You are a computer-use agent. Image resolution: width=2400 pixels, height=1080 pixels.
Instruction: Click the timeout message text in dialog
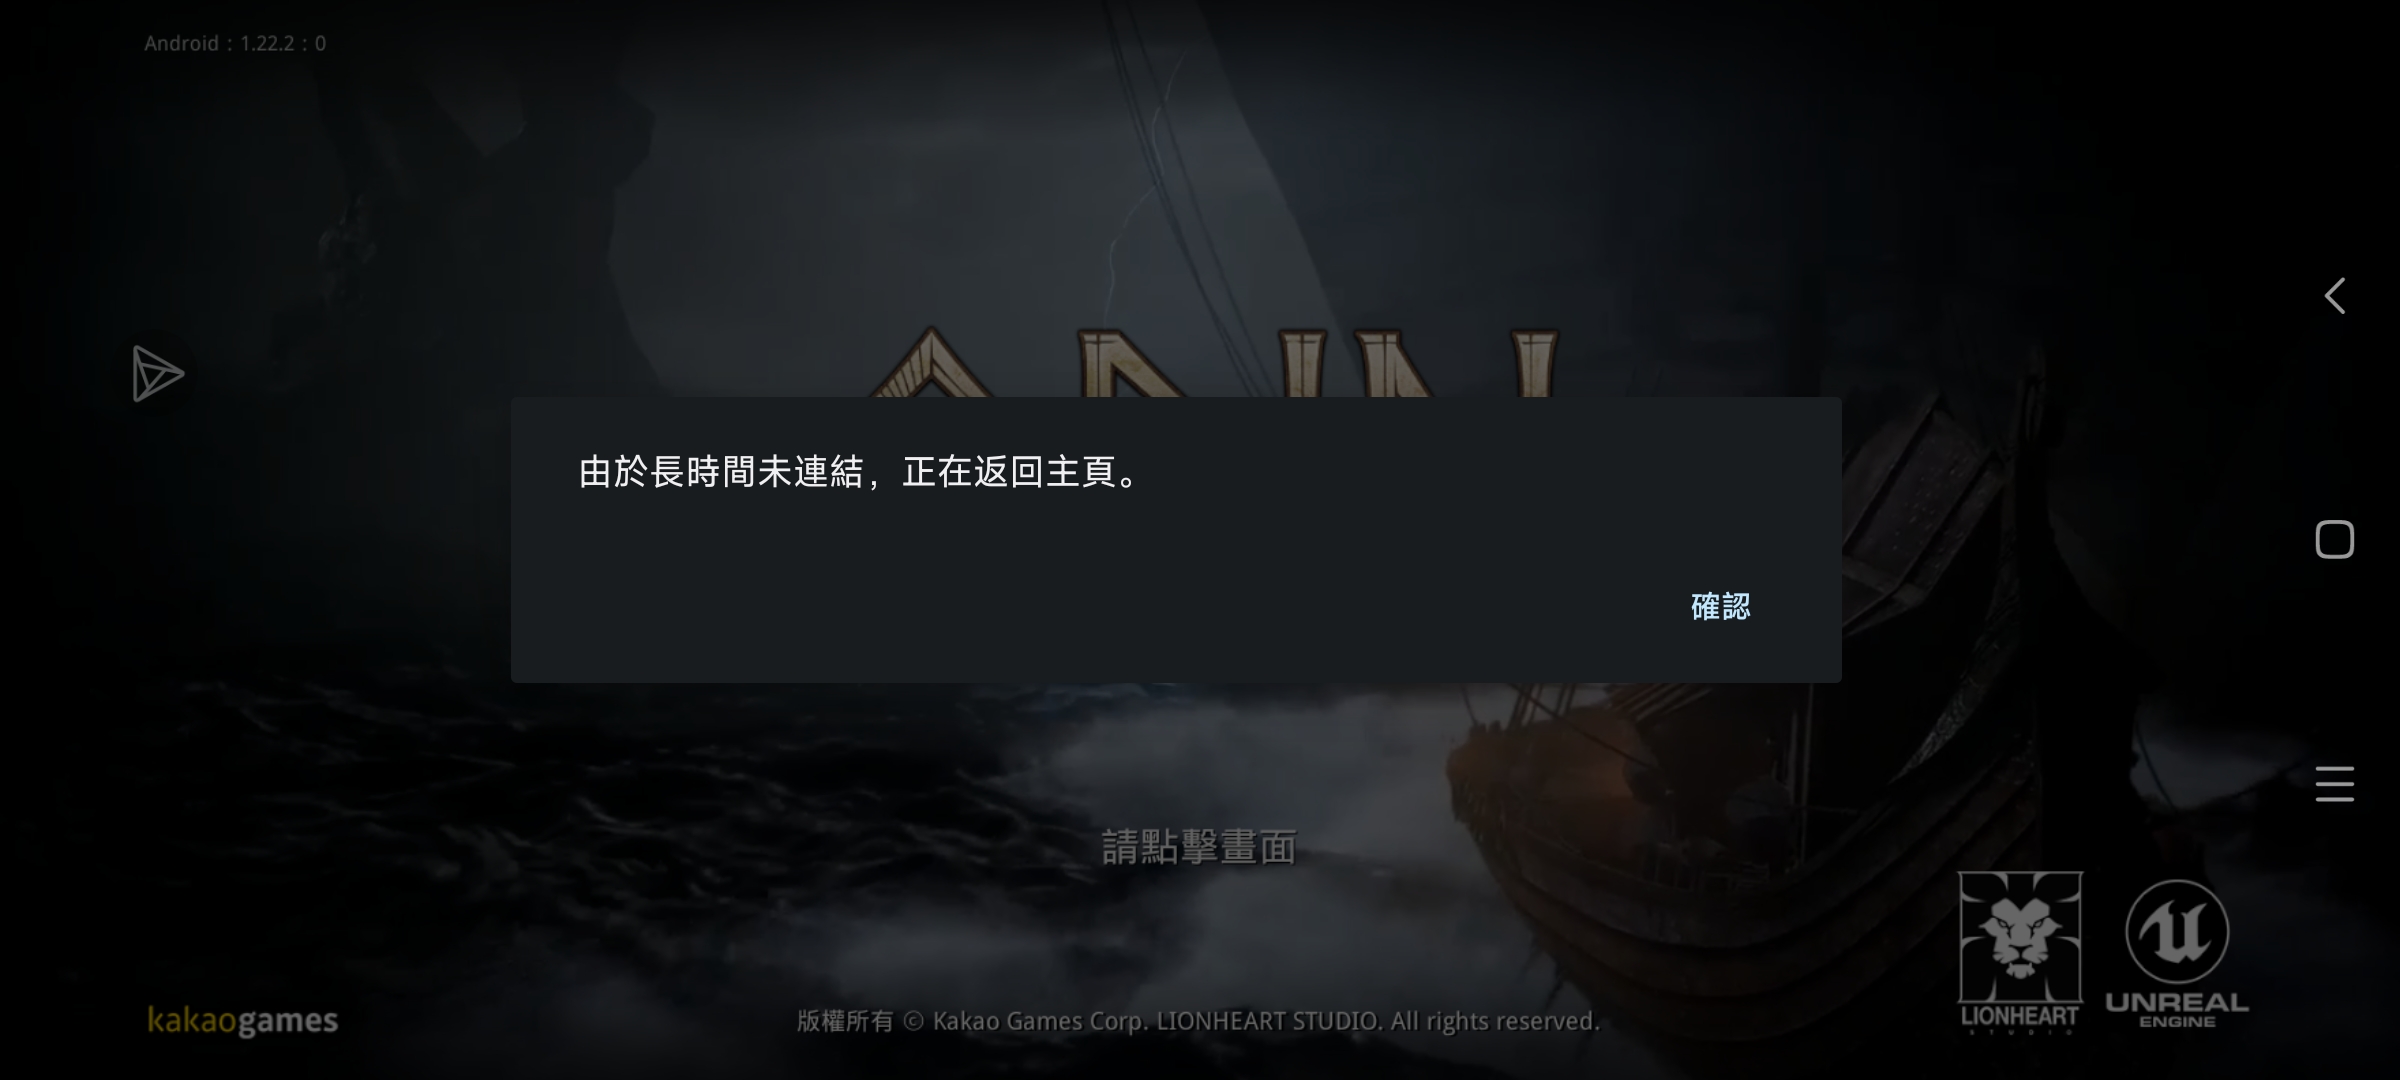[x=860, y=472]
